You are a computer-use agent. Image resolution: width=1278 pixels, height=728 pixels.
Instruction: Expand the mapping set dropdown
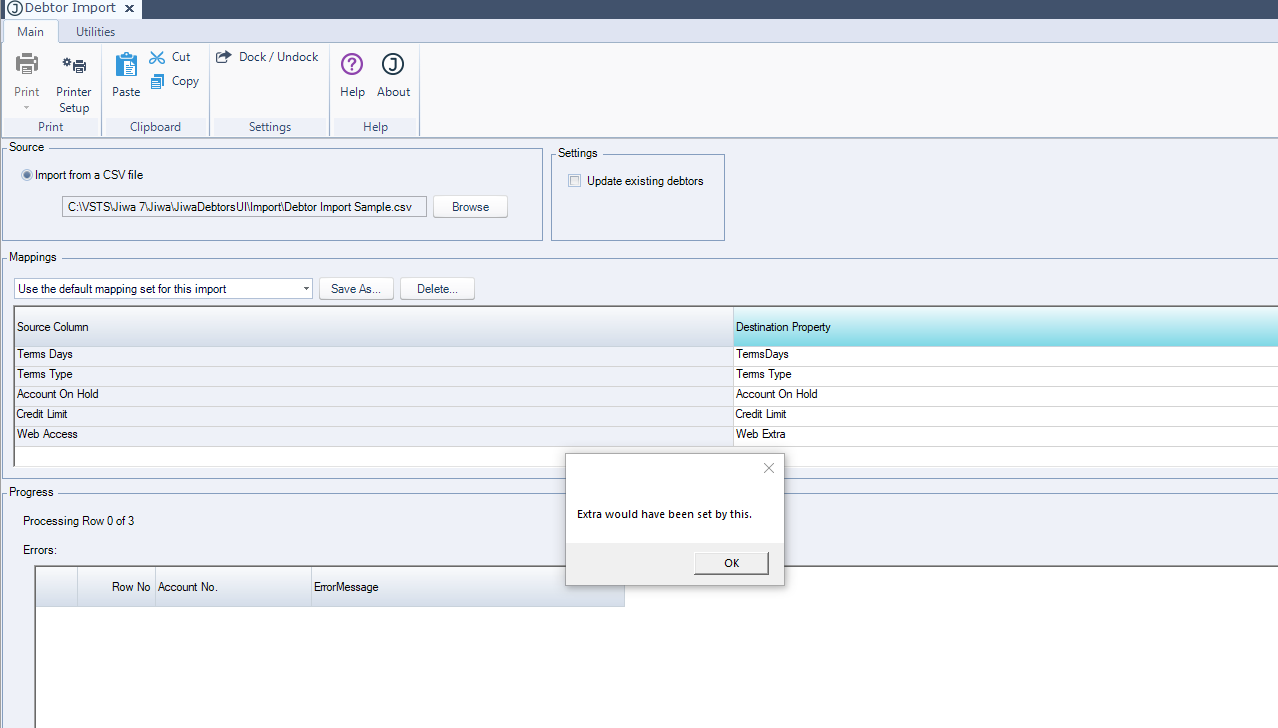click(x=306, y=289)
